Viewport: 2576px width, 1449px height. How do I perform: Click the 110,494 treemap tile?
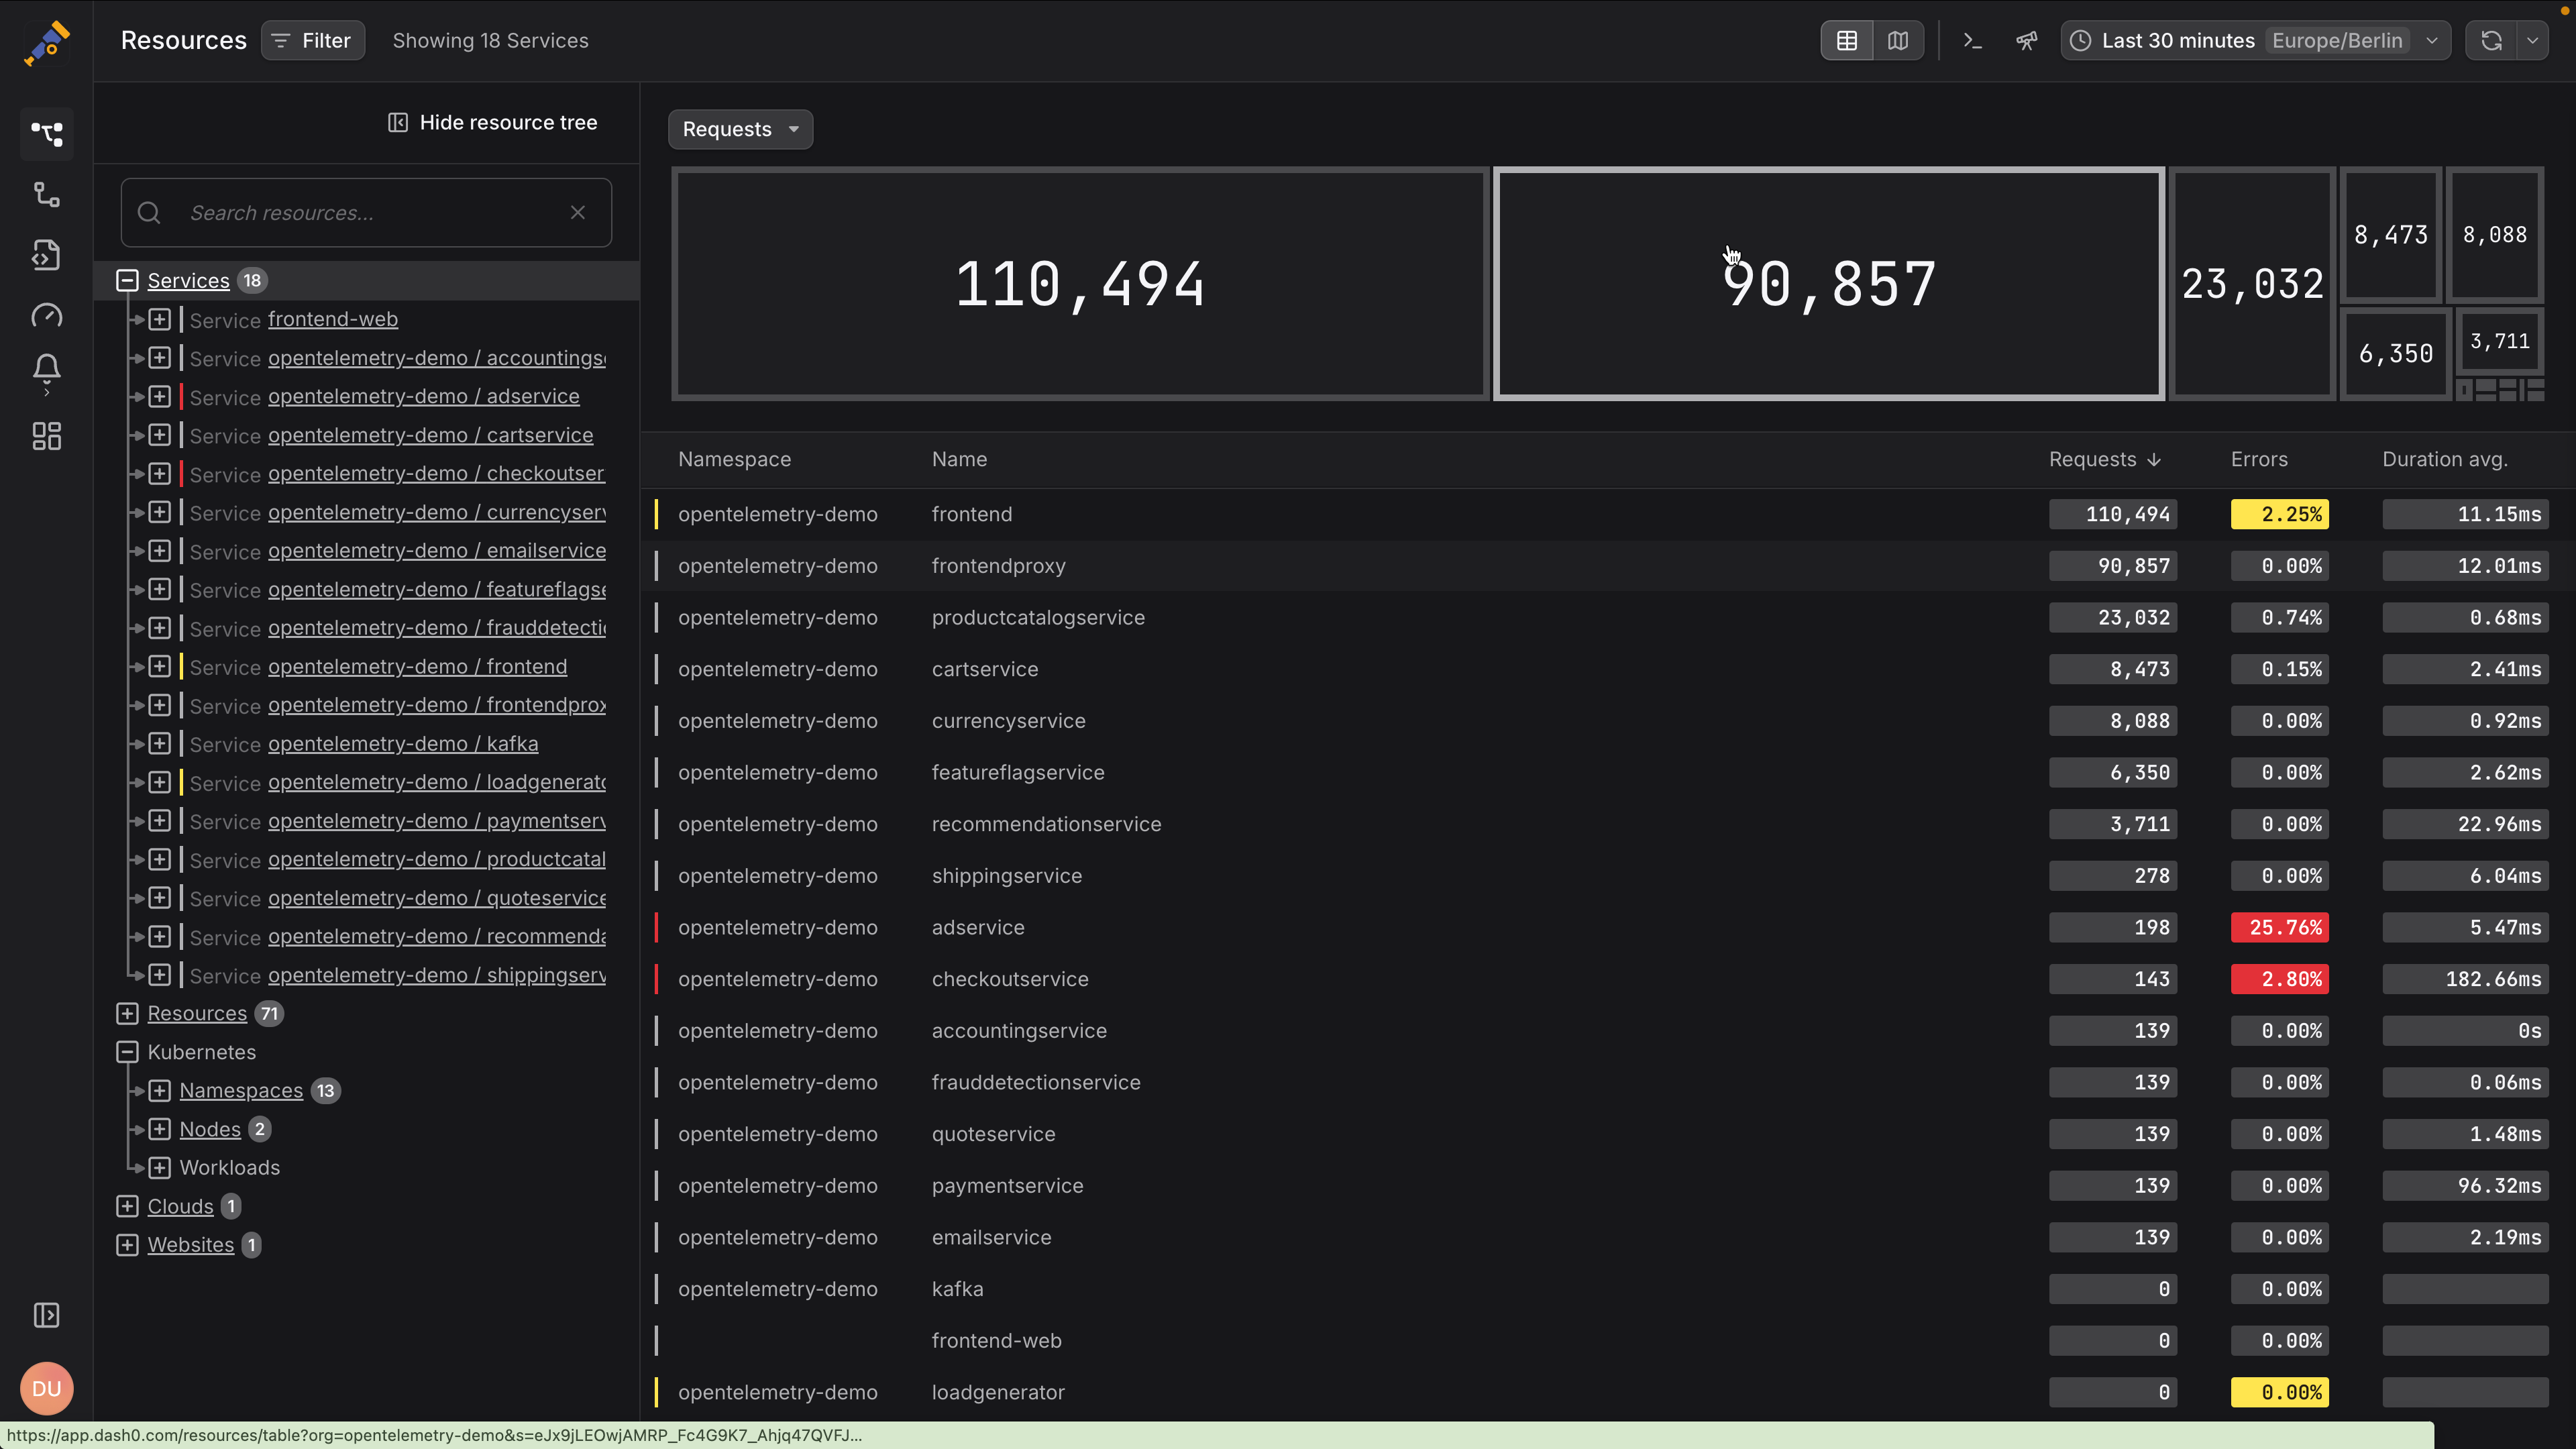coord(1080,284)
